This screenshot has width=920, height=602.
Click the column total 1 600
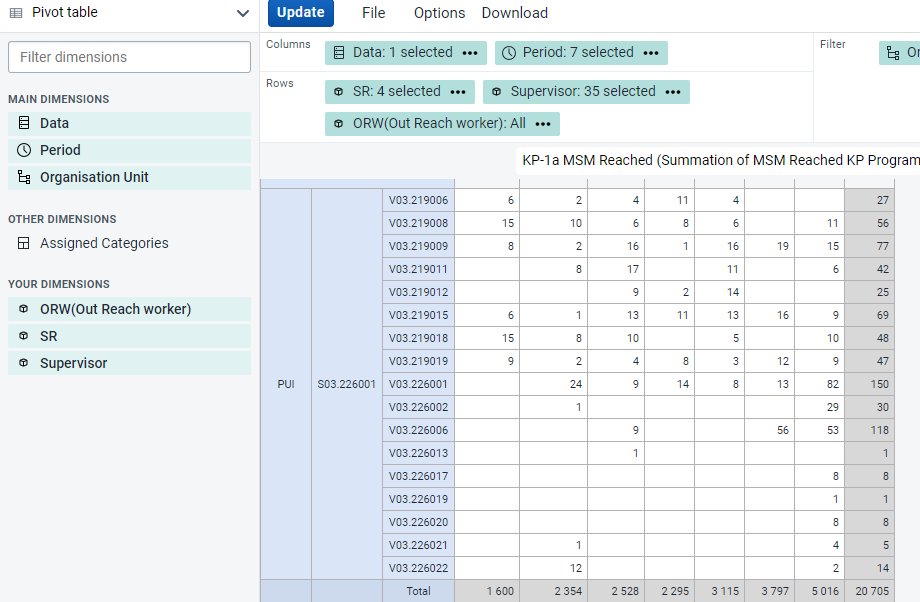point(487,591)
